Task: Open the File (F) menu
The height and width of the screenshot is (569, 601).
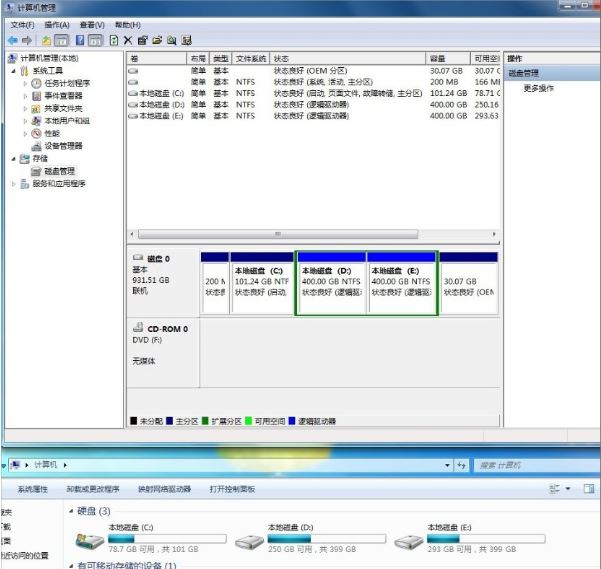Action: (x=22, y=25)
